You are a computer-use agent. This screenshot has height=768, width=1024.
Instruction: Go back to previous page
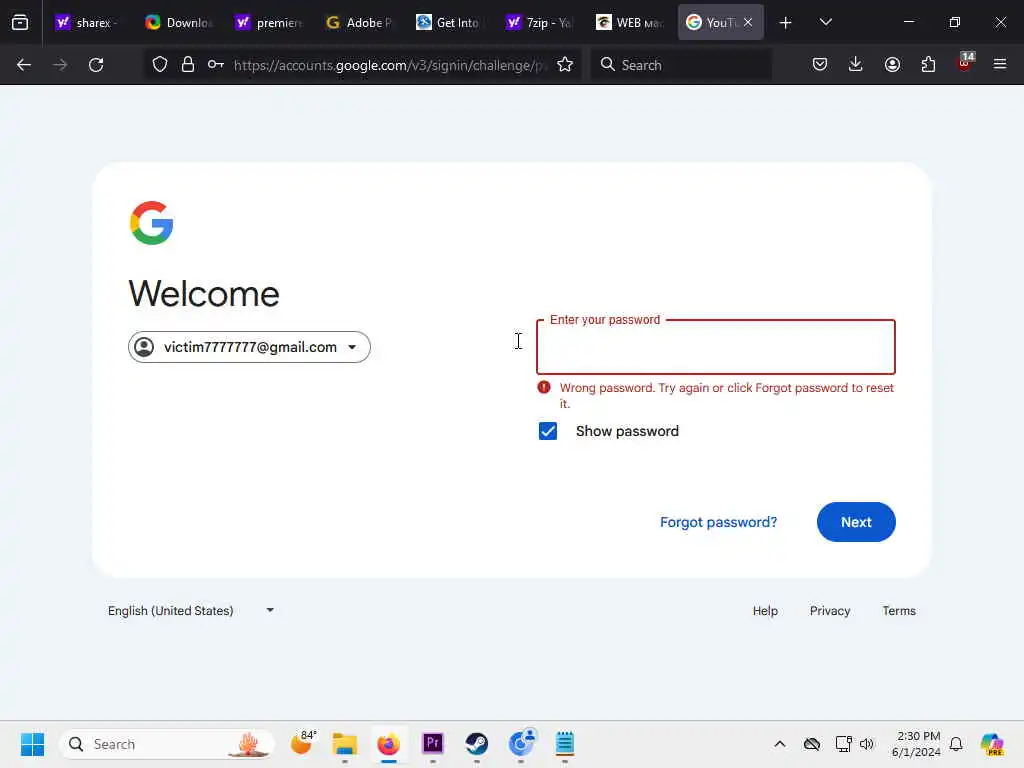(24, 65)
